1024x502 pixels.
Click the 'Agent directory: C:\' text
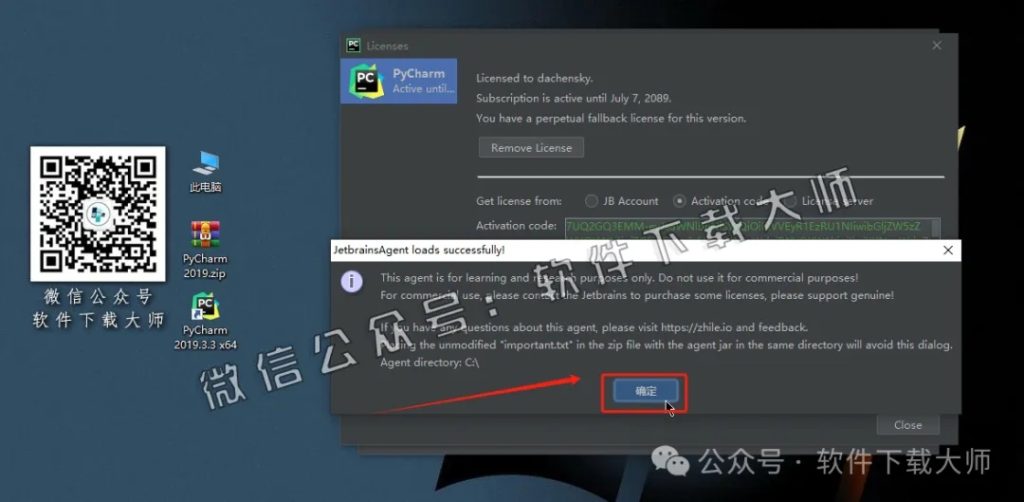430,362
